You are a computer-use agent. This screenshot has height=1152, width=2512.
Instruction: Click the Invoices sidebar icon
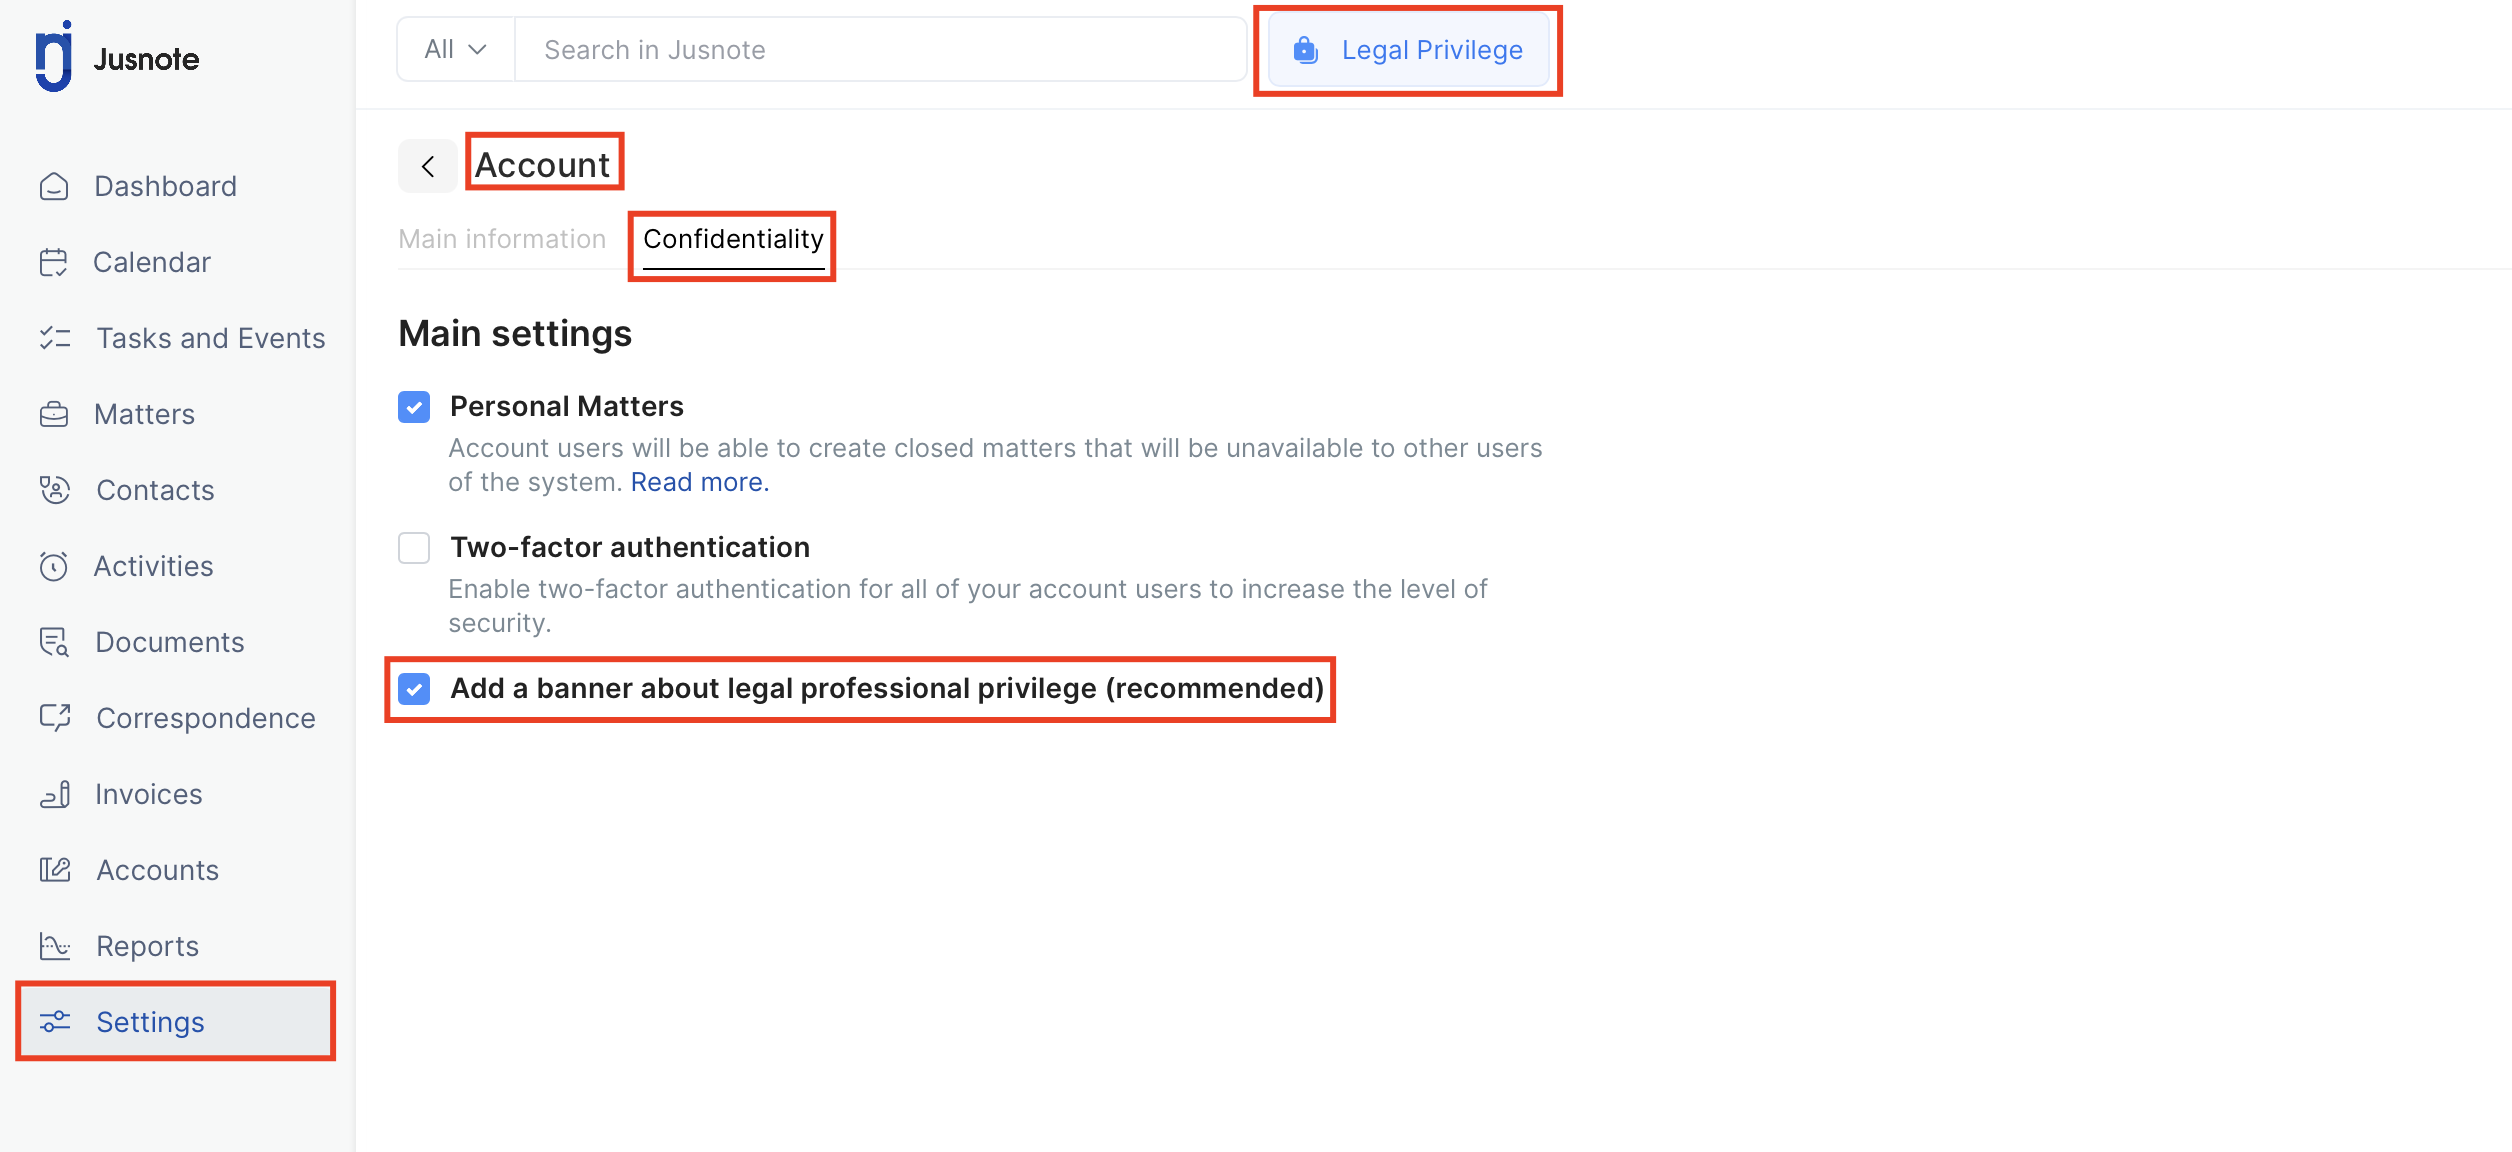click(x=54, y=795)
